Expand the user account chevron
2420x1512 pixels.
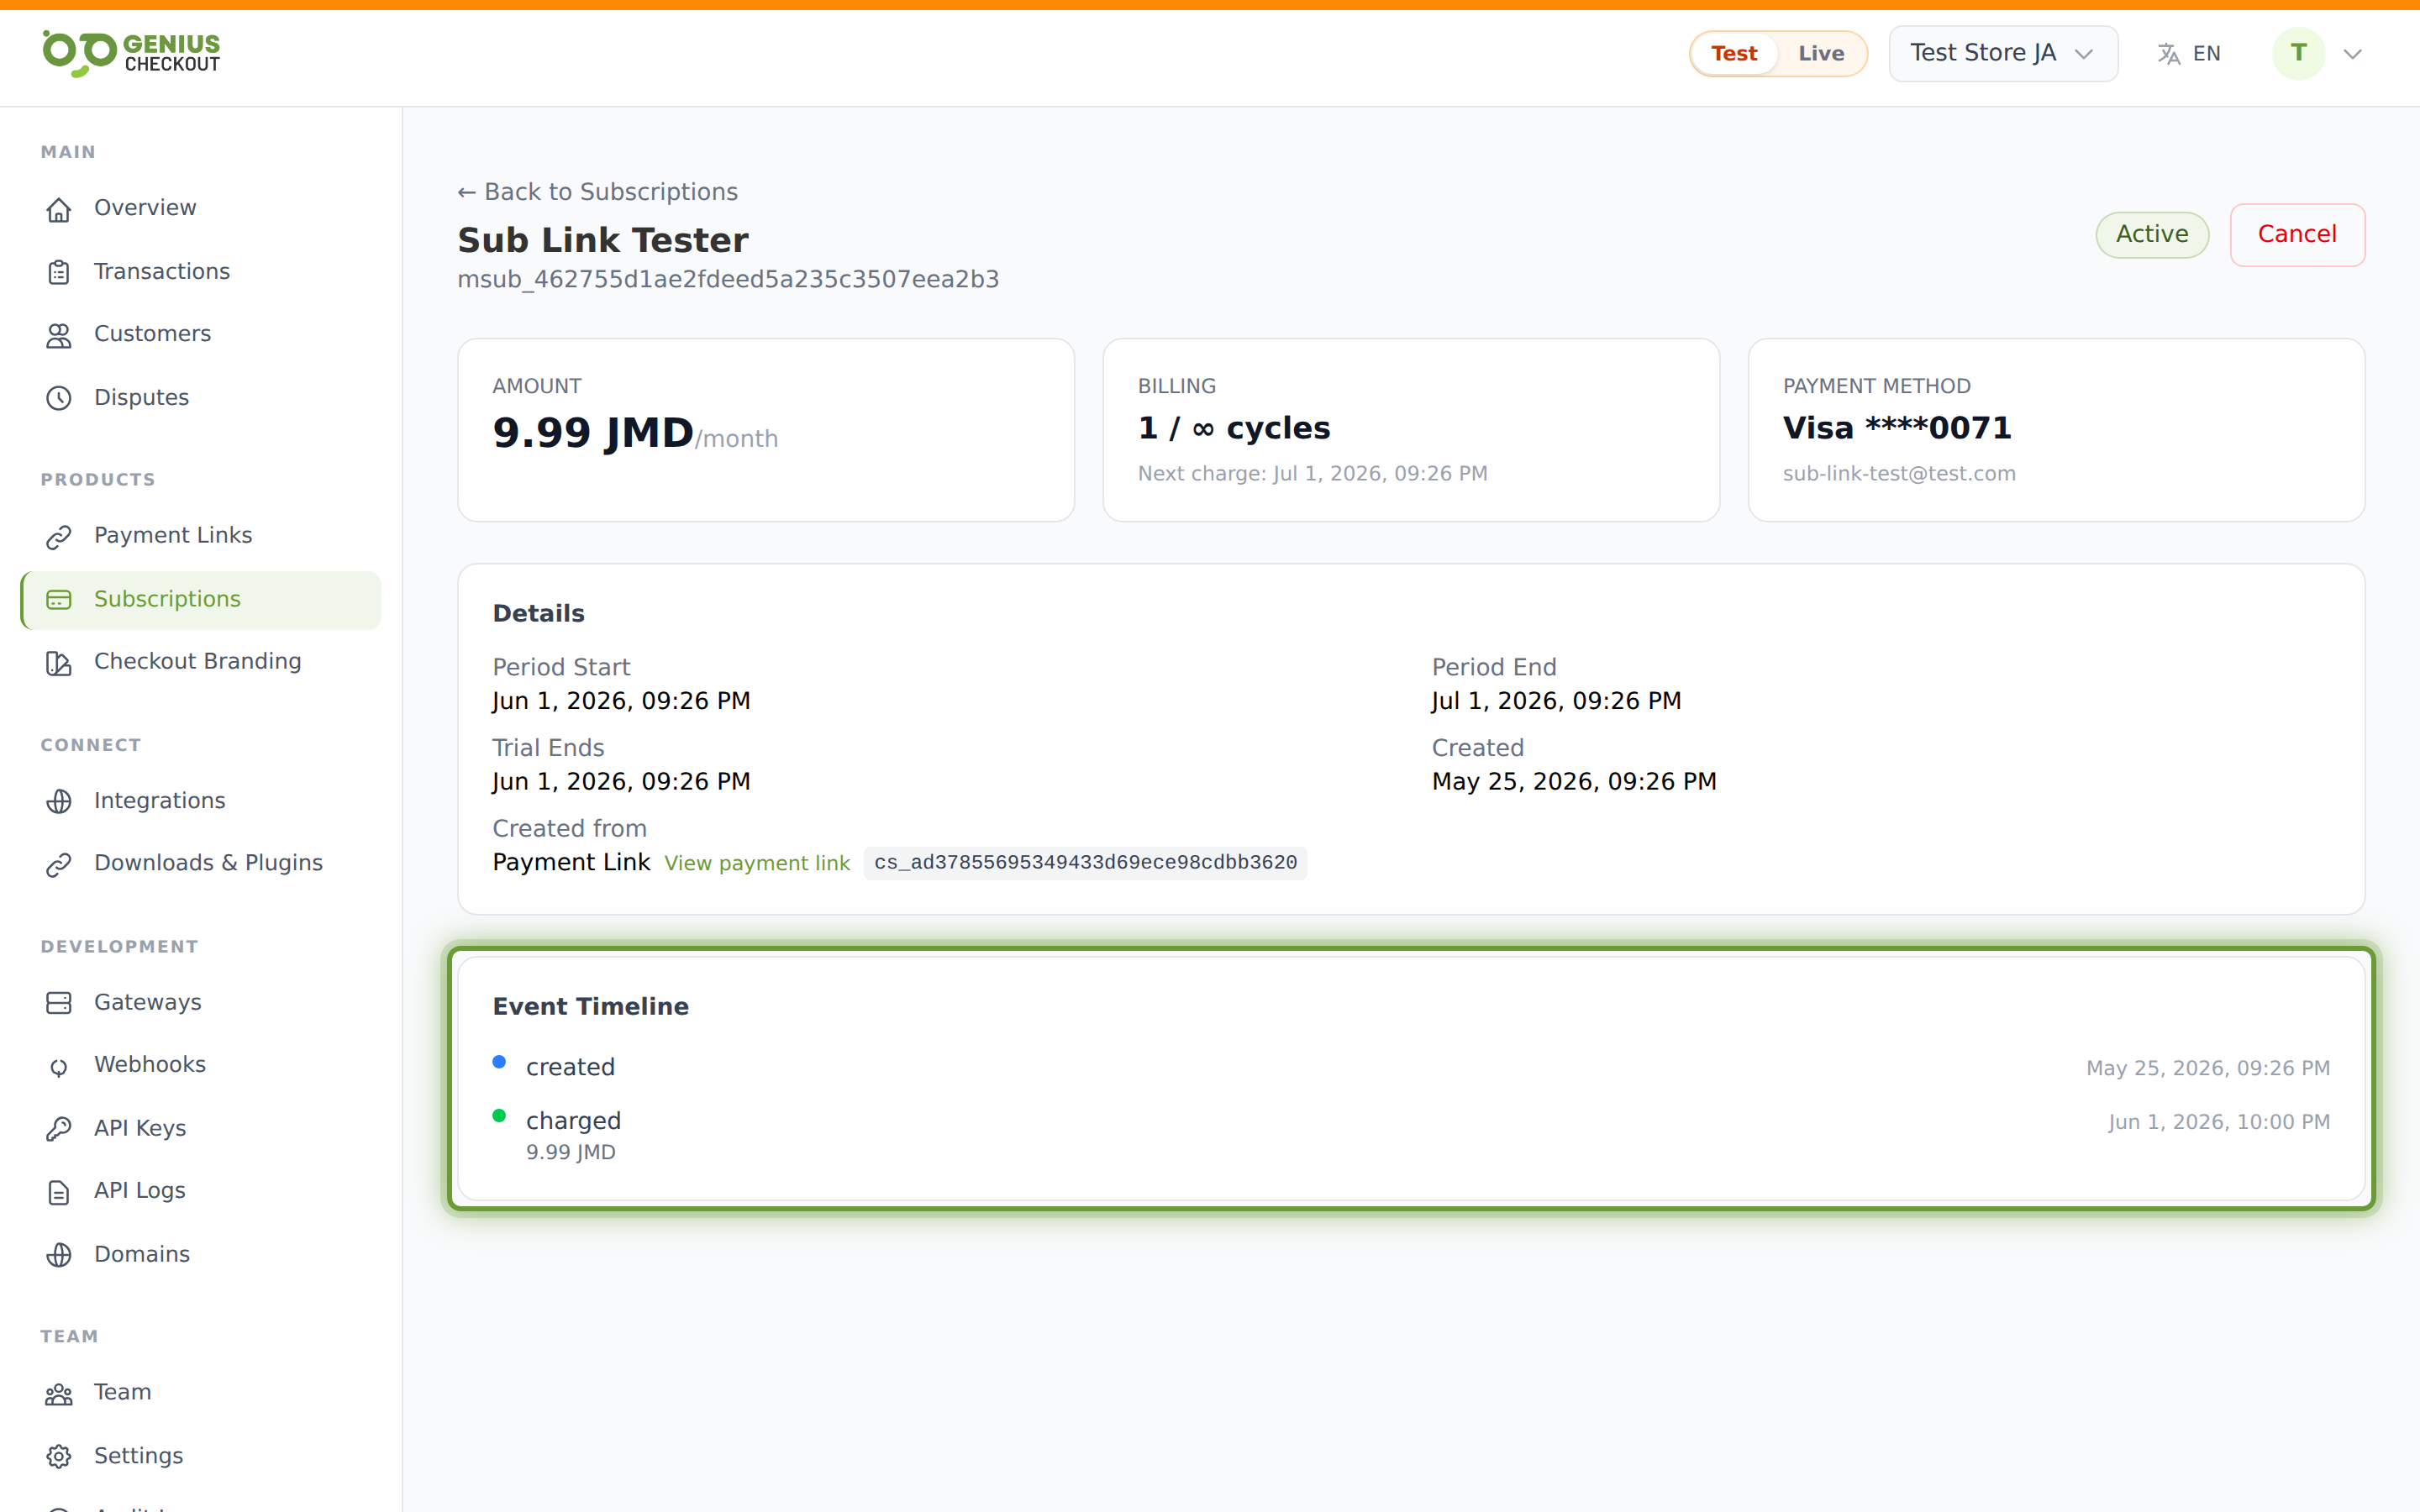click(2353, 54)
